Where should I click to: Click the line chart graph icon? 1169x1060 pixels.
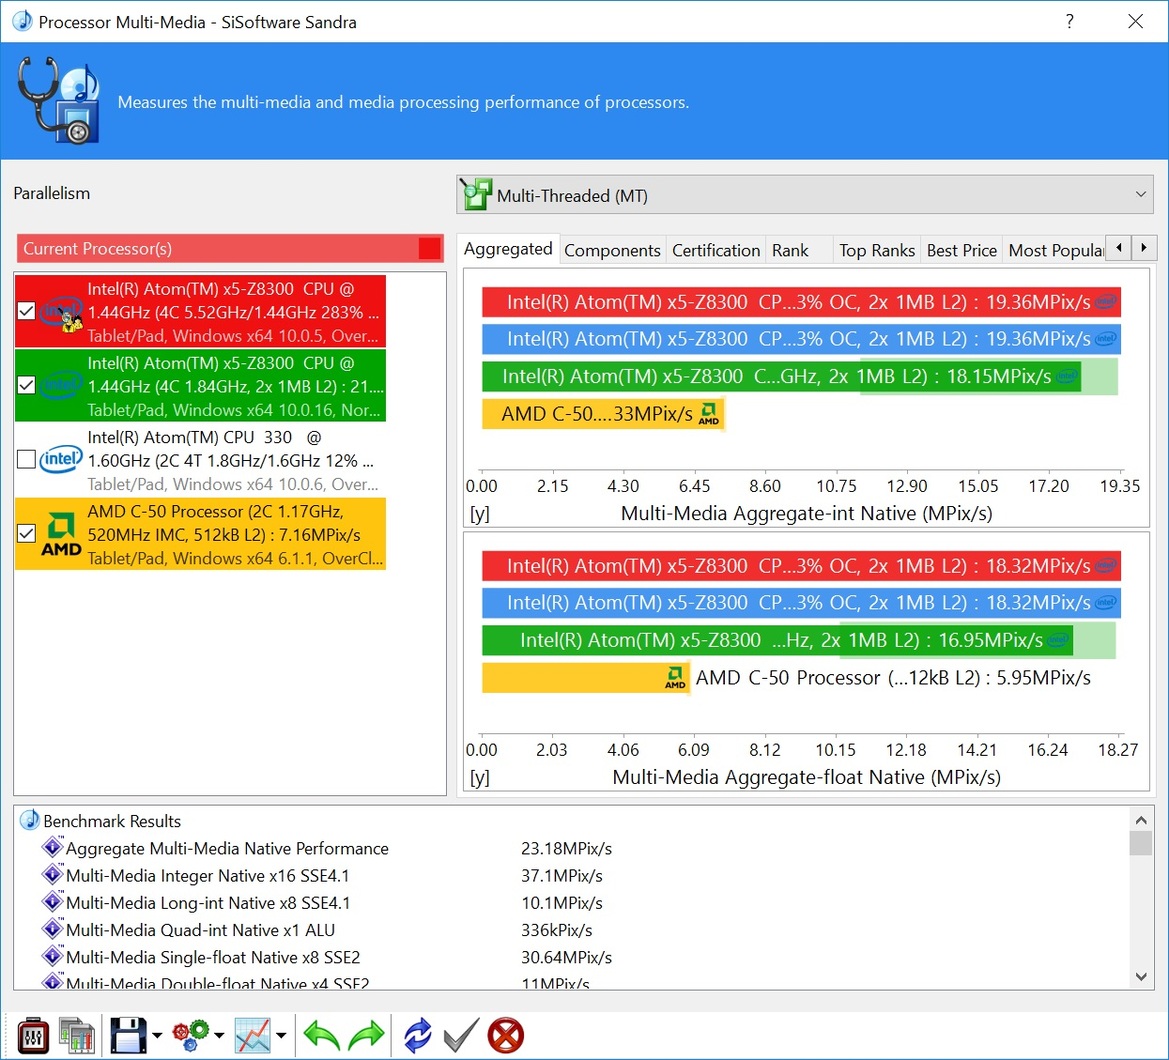(x=253, y=1035)
